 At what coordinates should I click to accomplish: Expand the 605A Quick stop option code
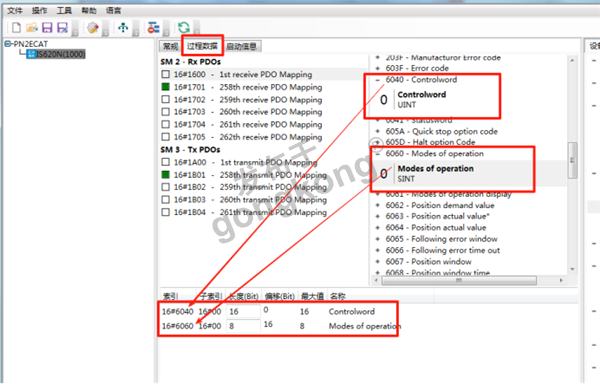point(378,132)
